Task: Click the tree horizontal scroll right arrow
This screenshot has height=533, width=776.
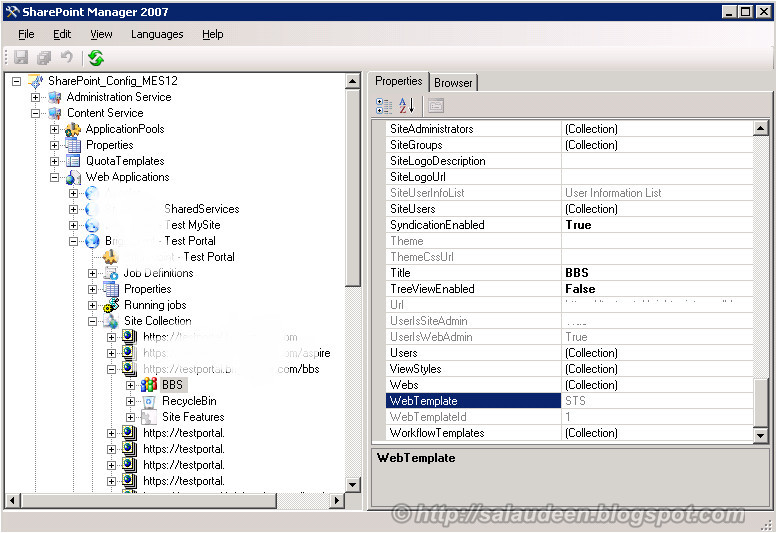Action: click(337, 500)
